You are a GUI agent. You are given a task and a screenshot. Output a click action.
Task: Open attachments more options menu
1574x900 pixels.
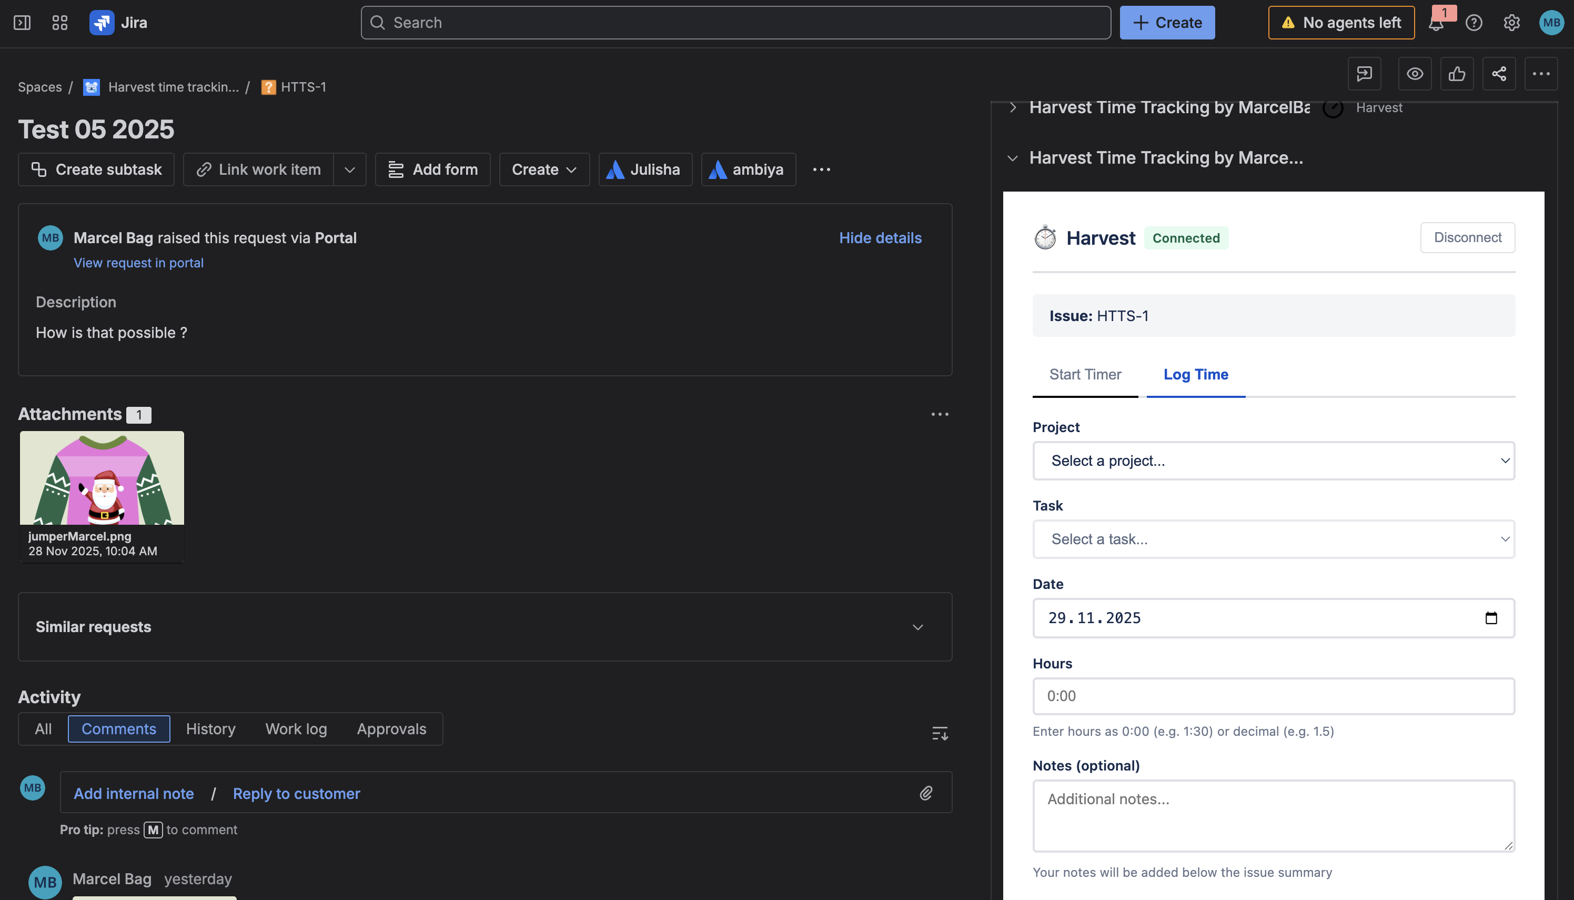pos(940,414)
